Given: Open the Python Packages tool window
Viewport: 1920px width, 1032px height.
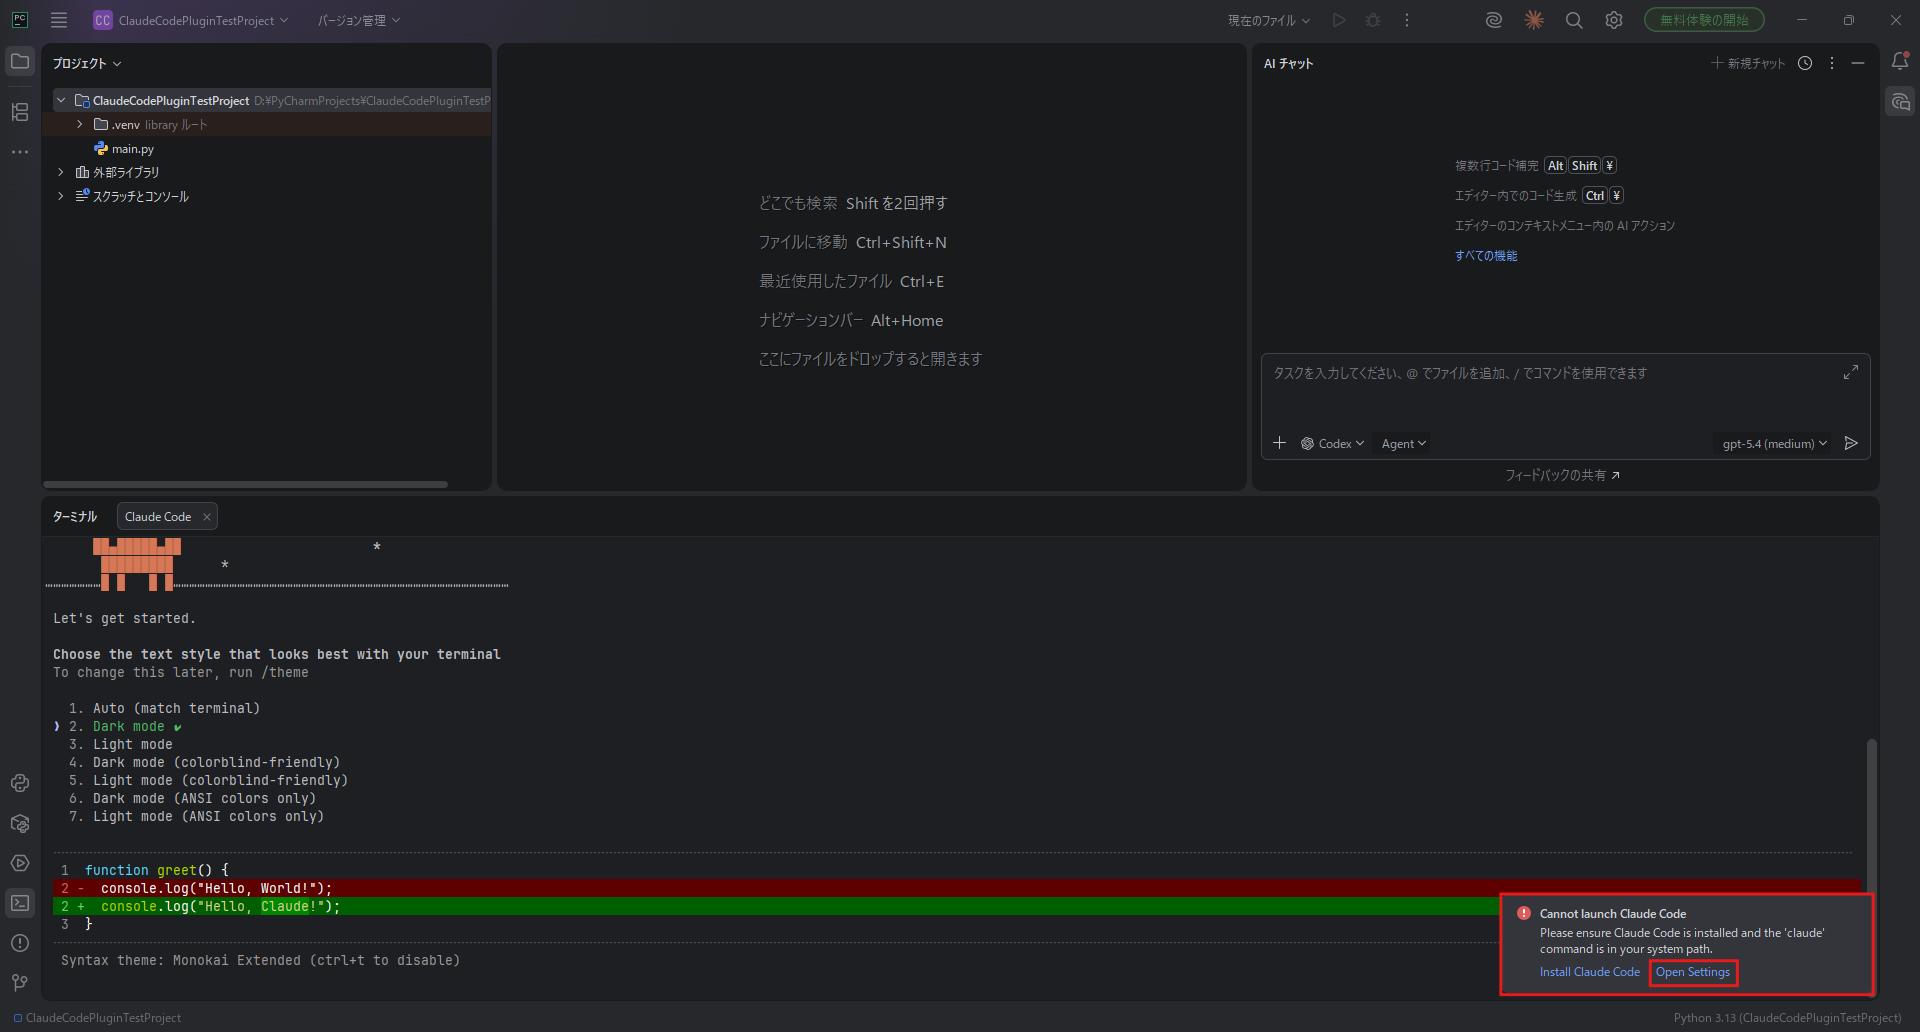Looking at the screenshot, I should 20,823.
